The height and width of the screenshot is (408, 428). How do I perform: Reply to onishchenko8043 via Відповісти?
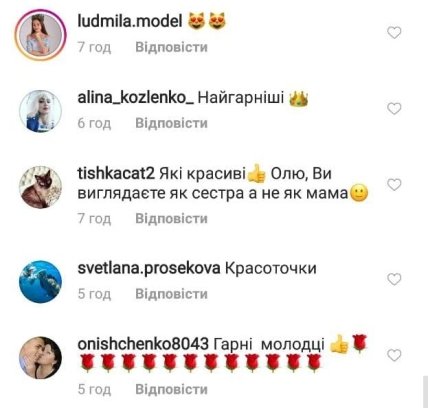coord(171,389)
